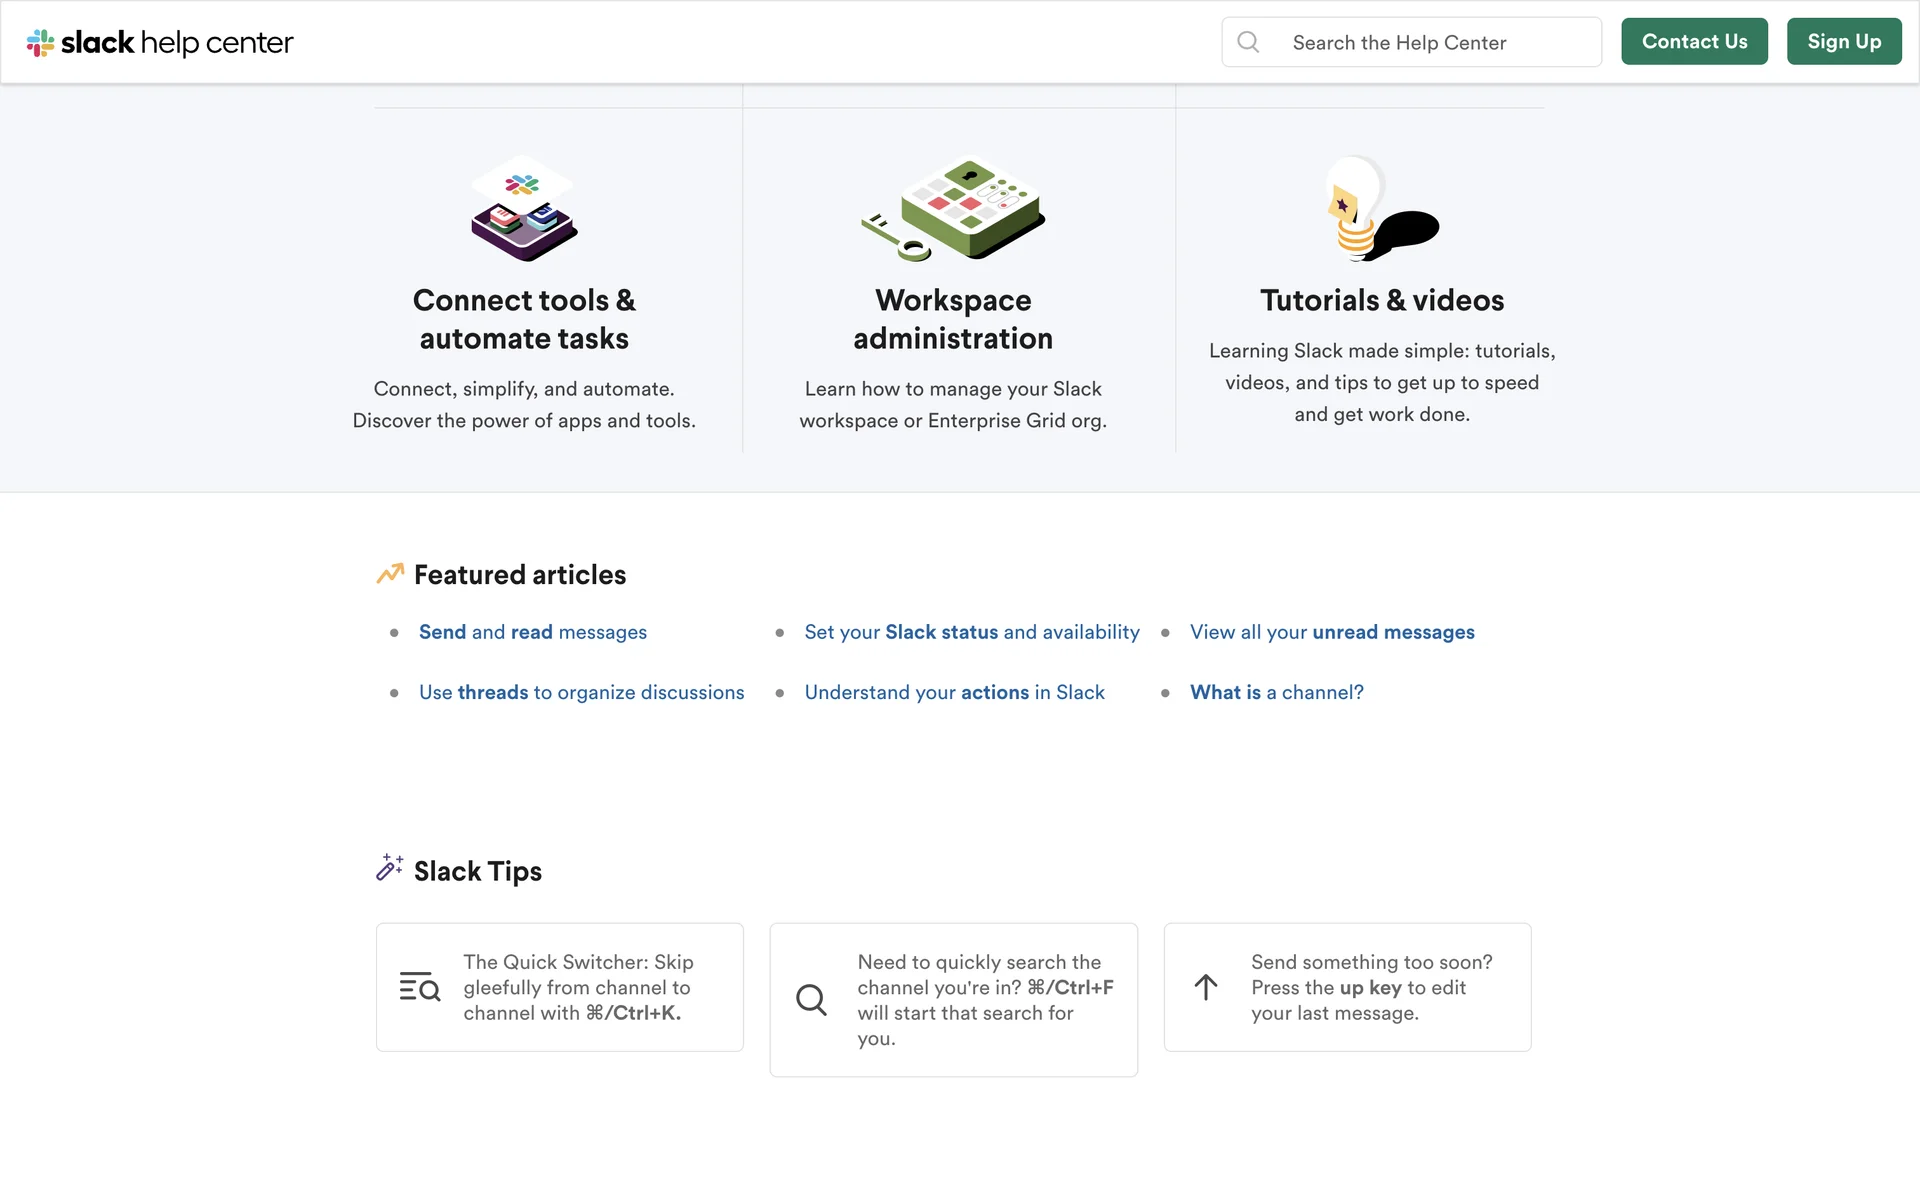Viewport: 1920px width, 1200px height.
Task: Open Understand your actions in Slack article
Action: (x=954, y=692)
